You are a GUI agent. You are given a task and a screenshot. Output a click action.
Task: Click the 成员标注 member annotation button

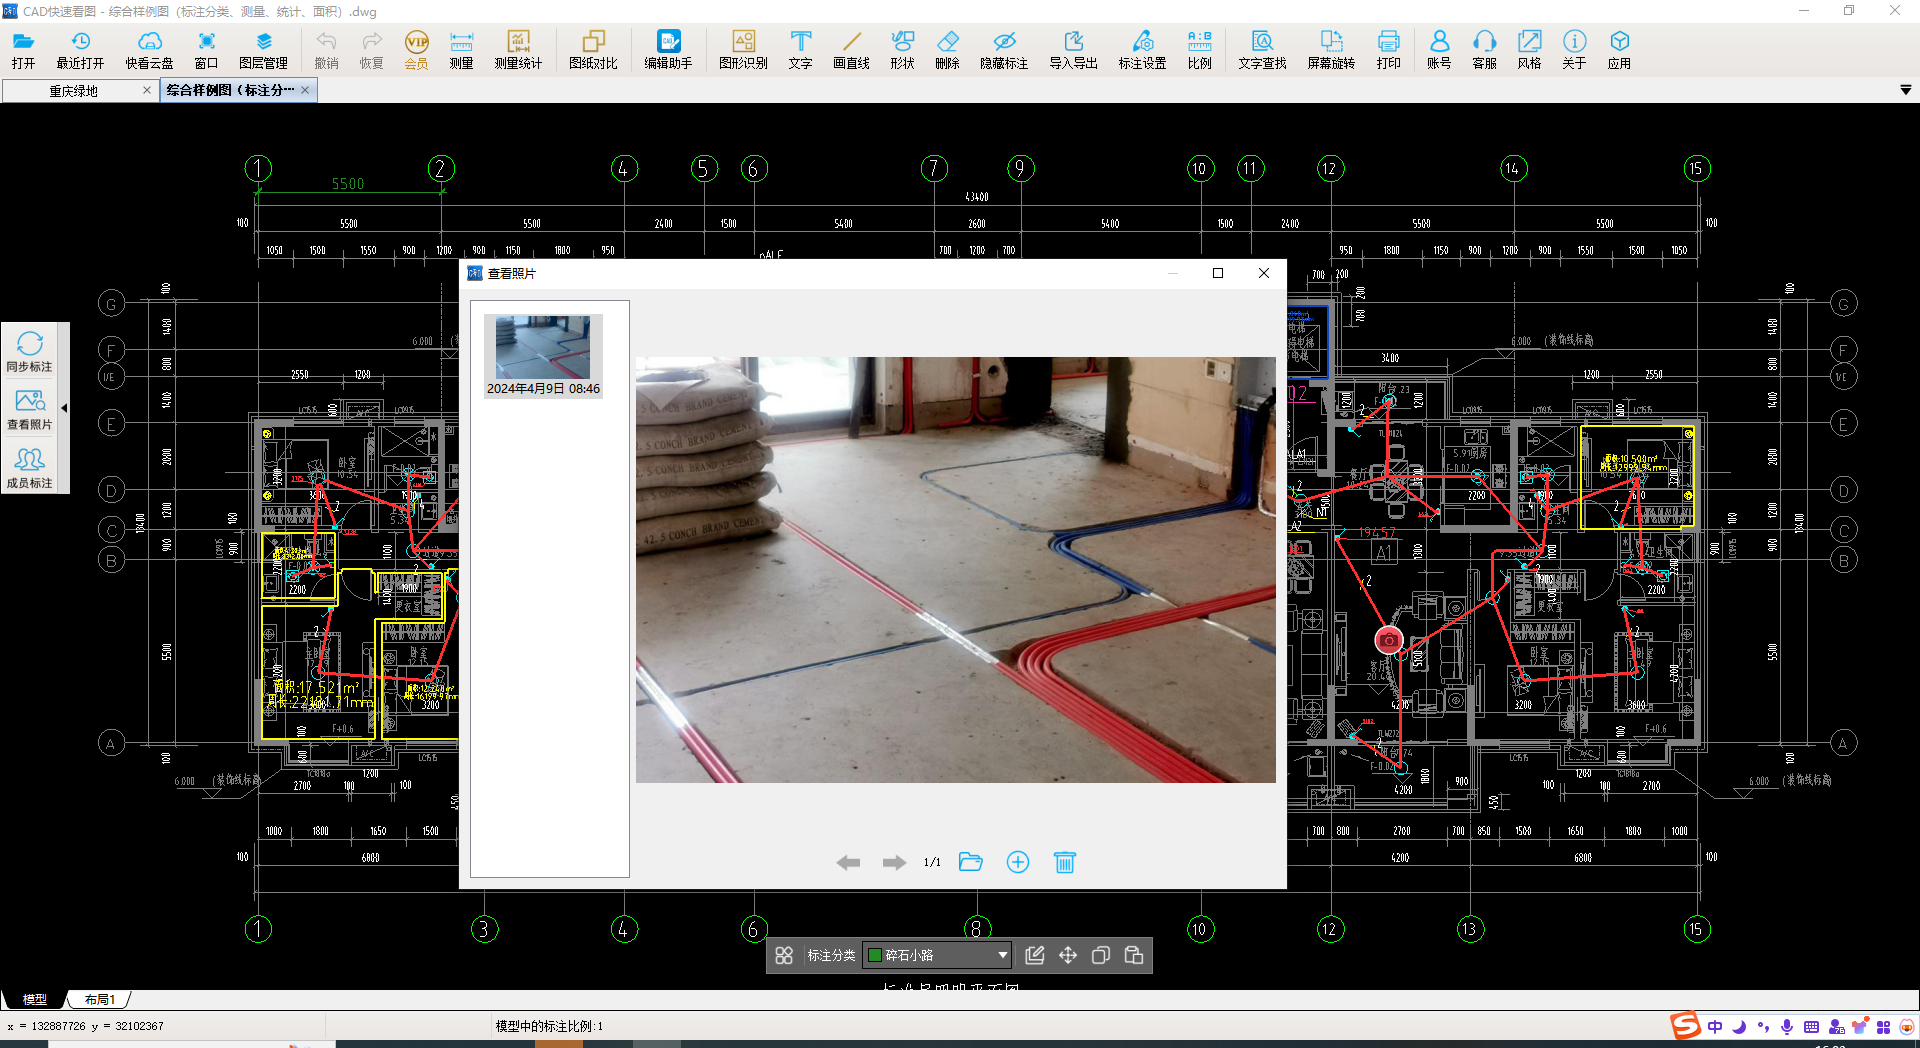pos(30,467)
